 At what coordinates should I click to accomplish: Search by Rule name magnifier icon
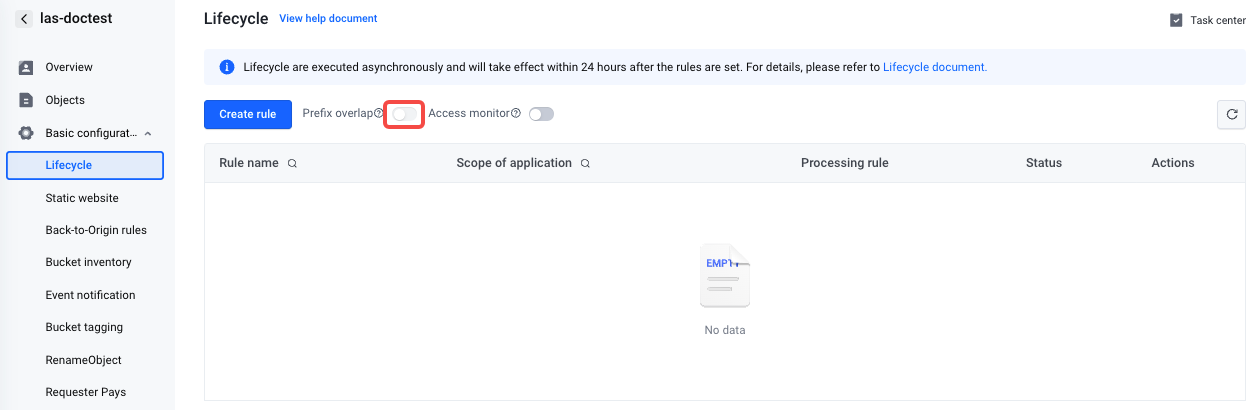pos(292,163)
